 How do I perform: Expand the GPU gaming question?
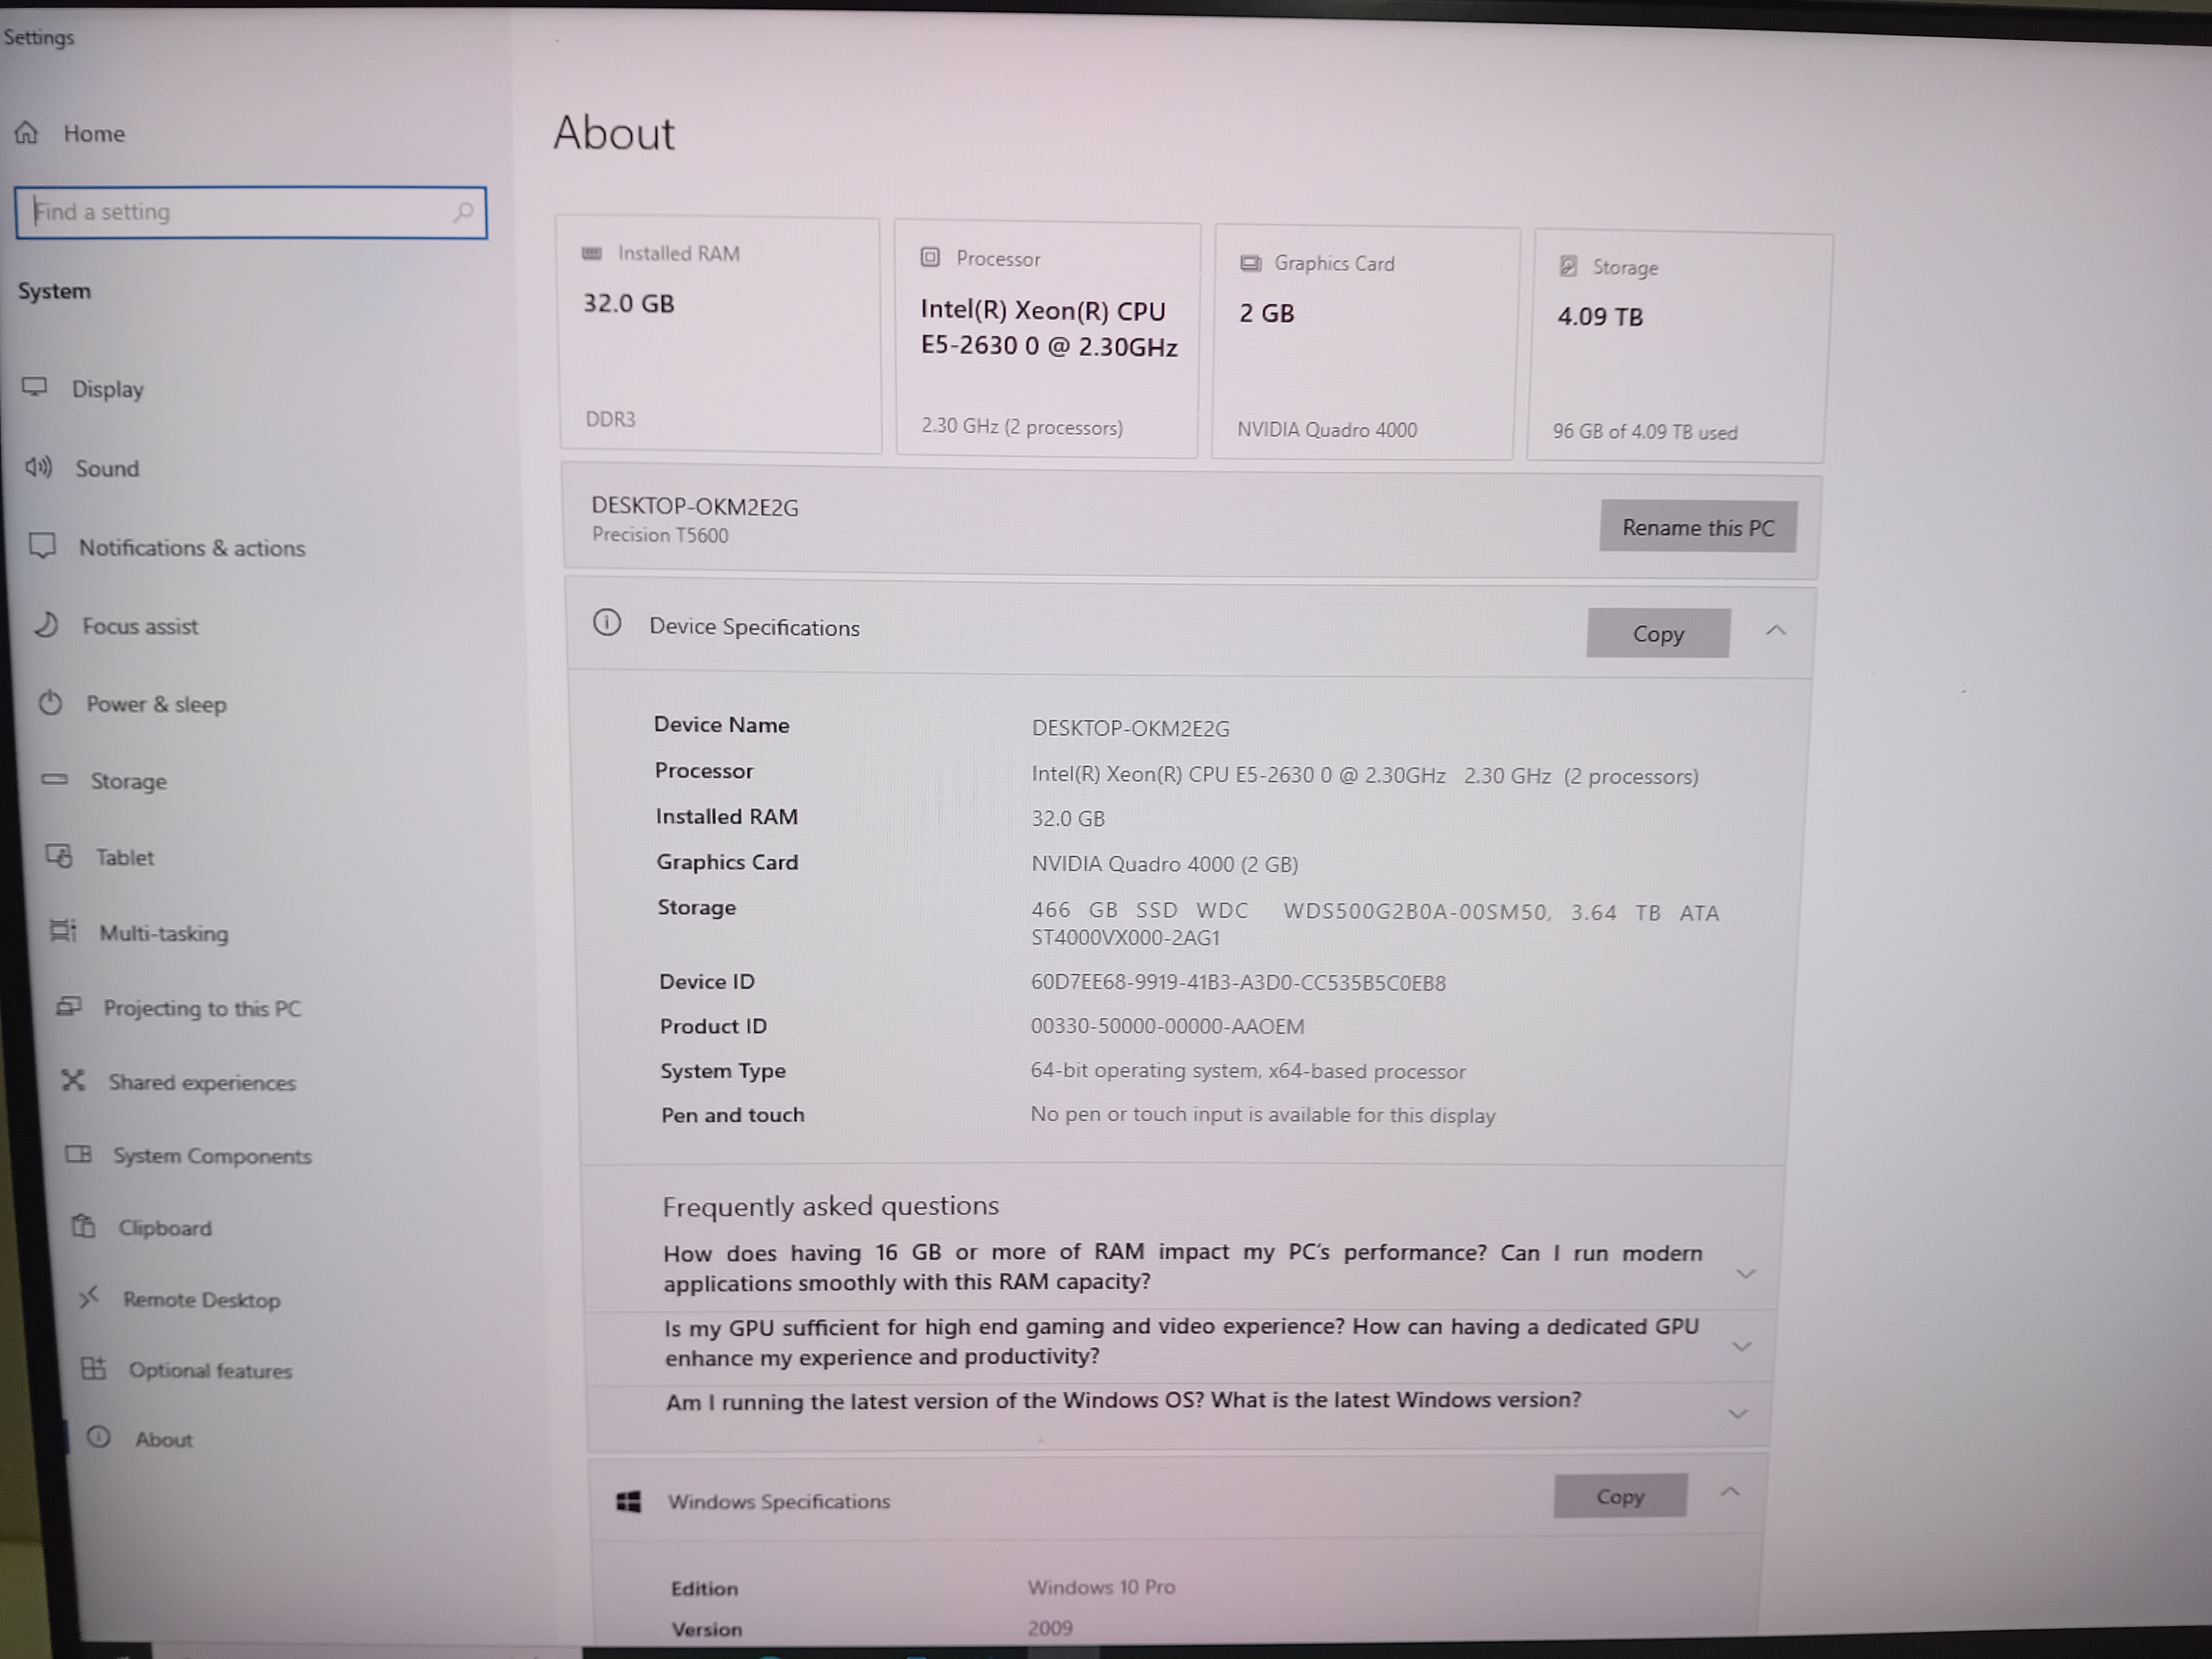(1742, 1347)
